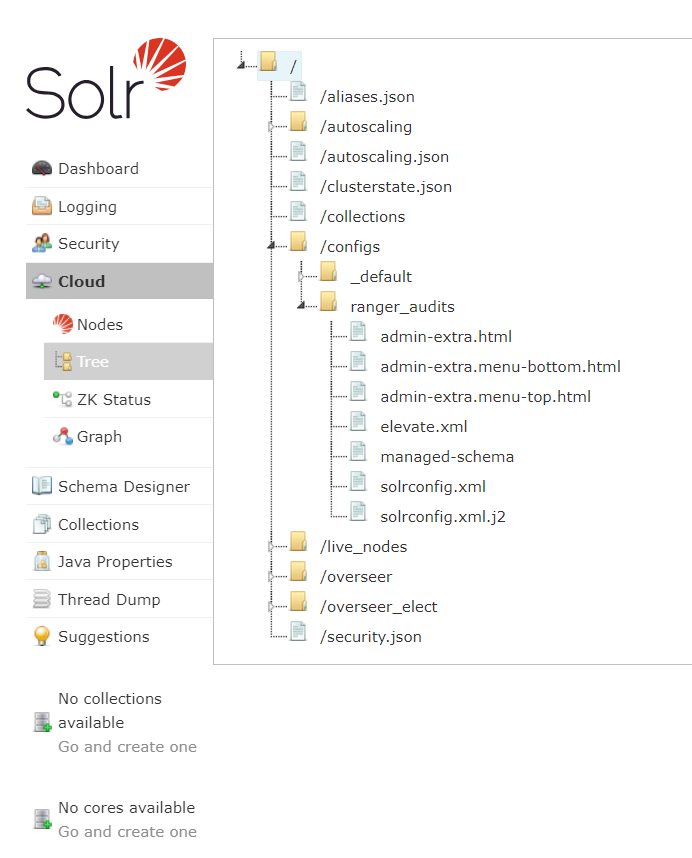Open the Thread Dump menu item
Screen dimensions: 692x858
coord(119,599)
